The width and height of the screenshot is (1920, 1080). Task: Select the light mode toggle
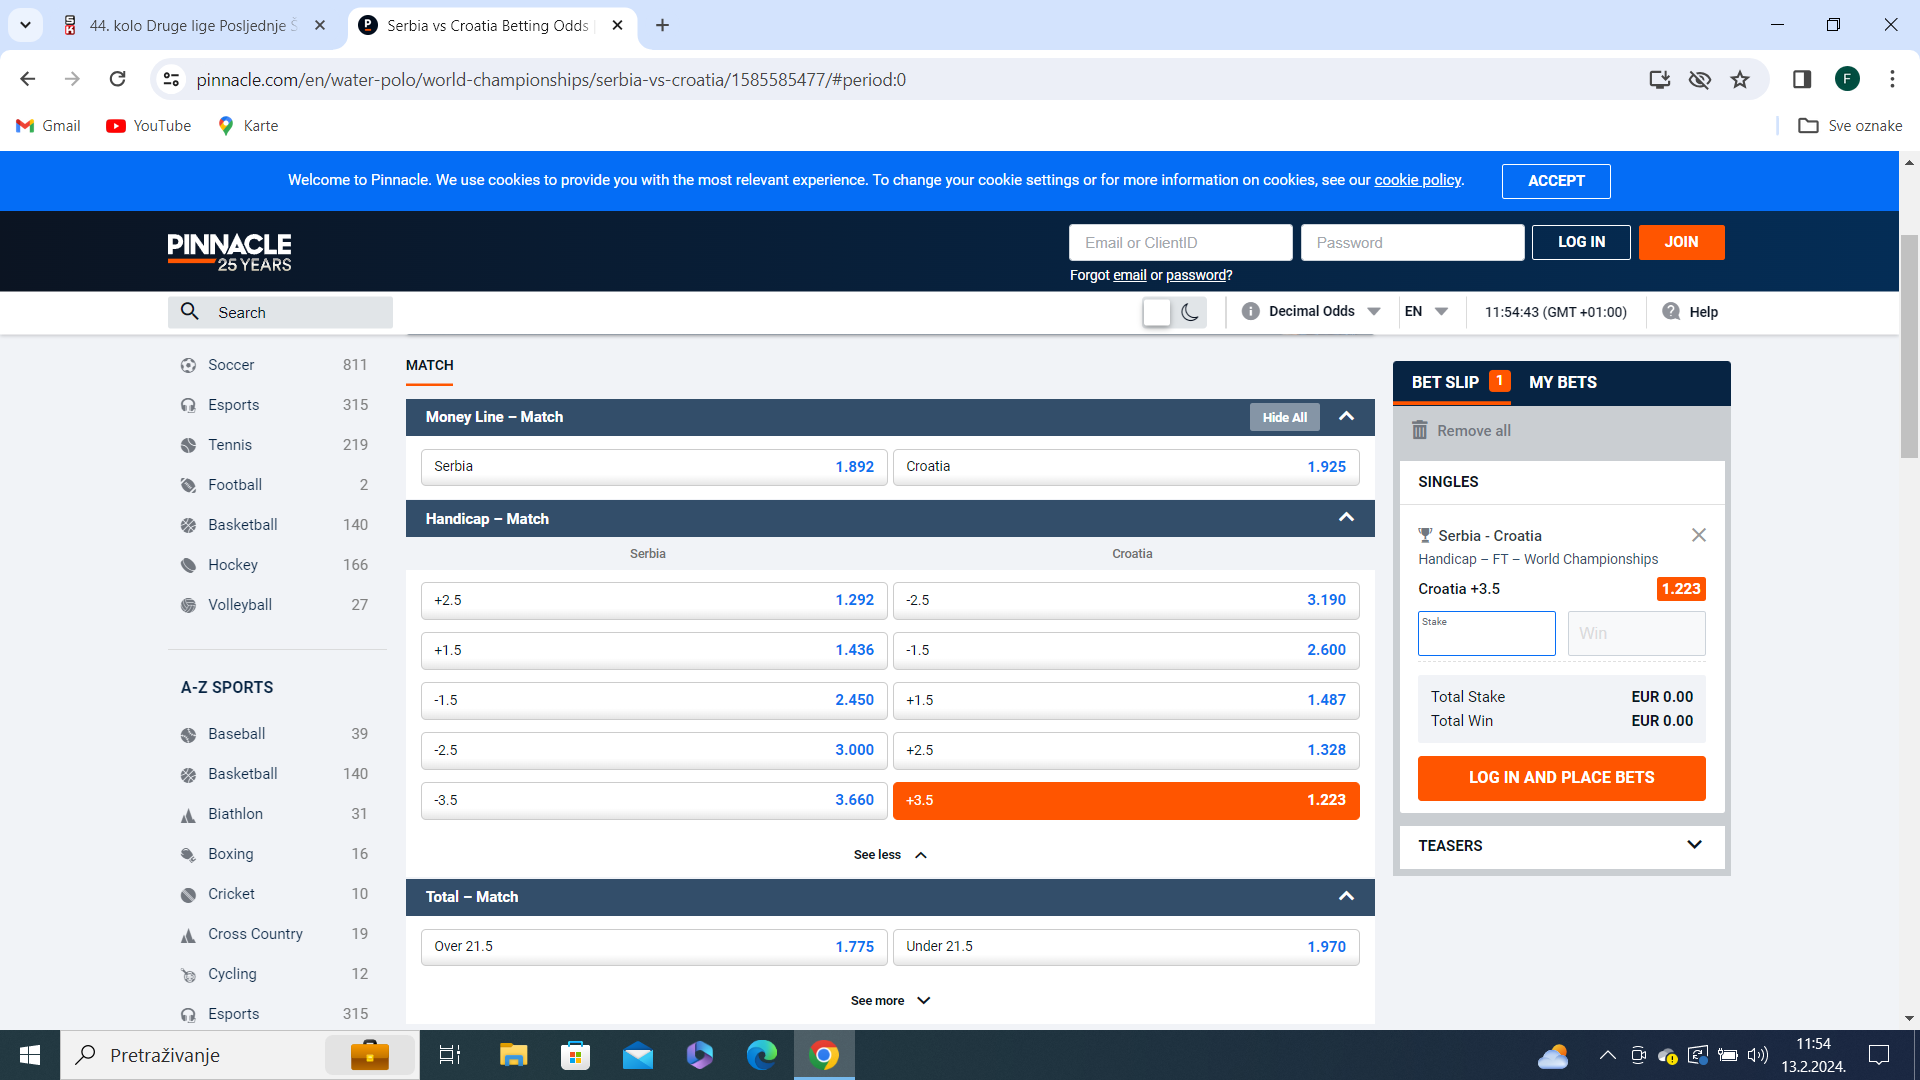[1157, 312]
